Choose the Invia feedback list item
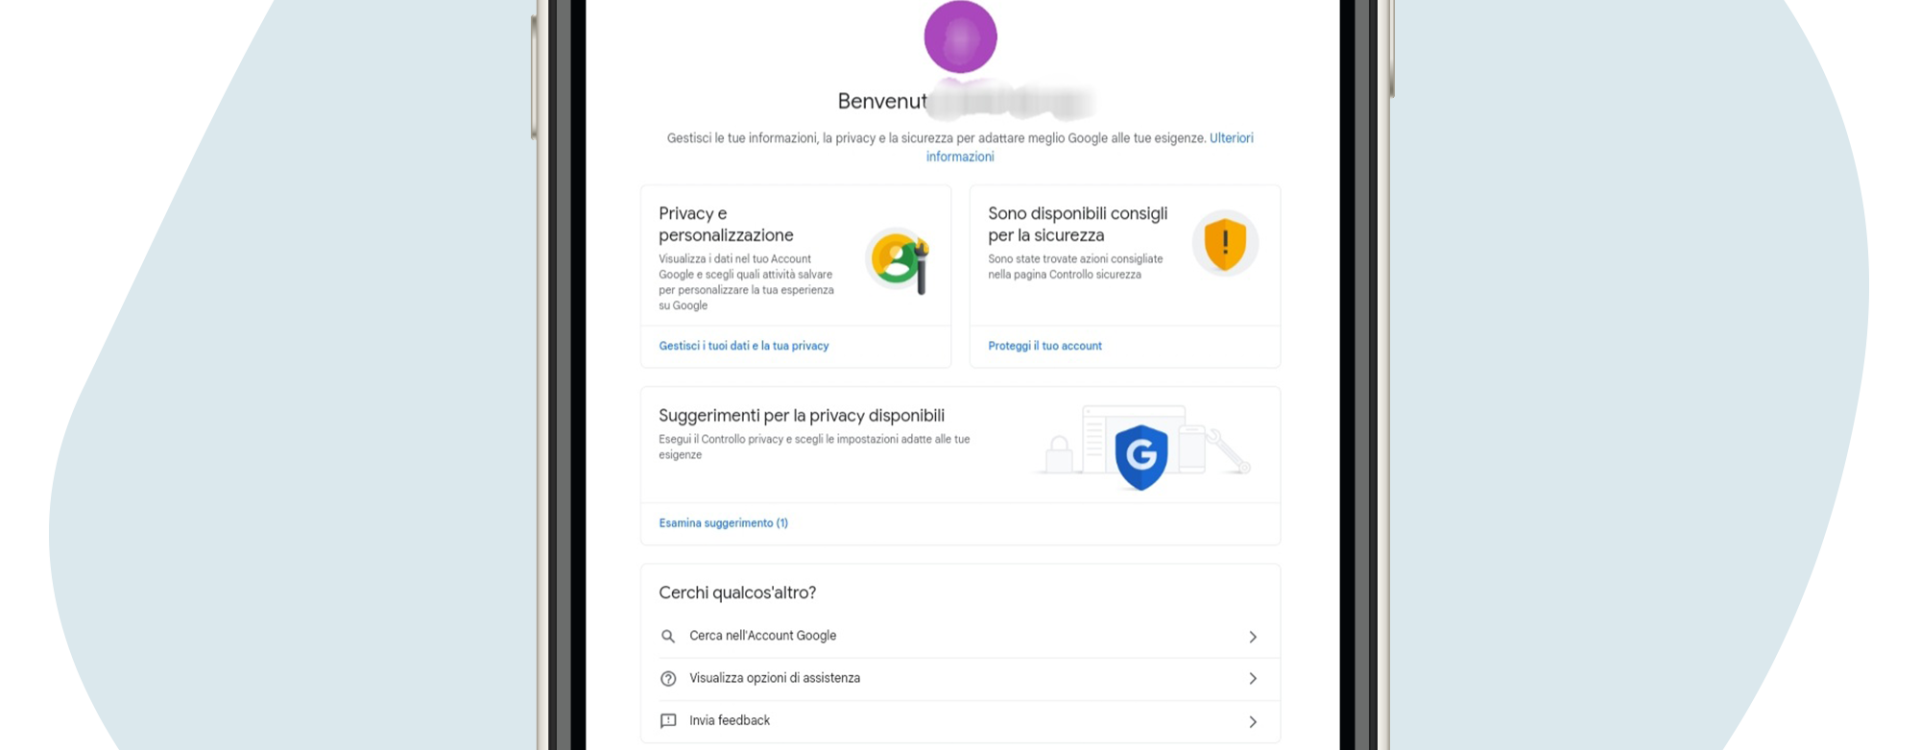 (960, 721)
